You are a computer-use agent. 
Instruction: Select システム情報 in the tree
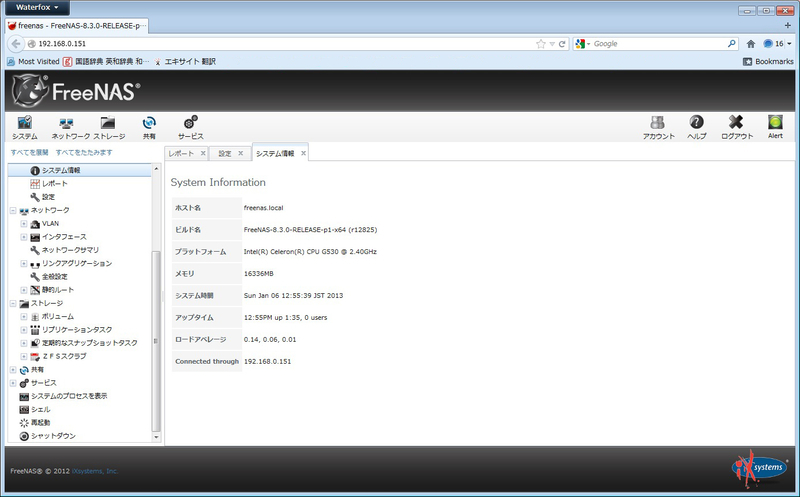point(61,170)
